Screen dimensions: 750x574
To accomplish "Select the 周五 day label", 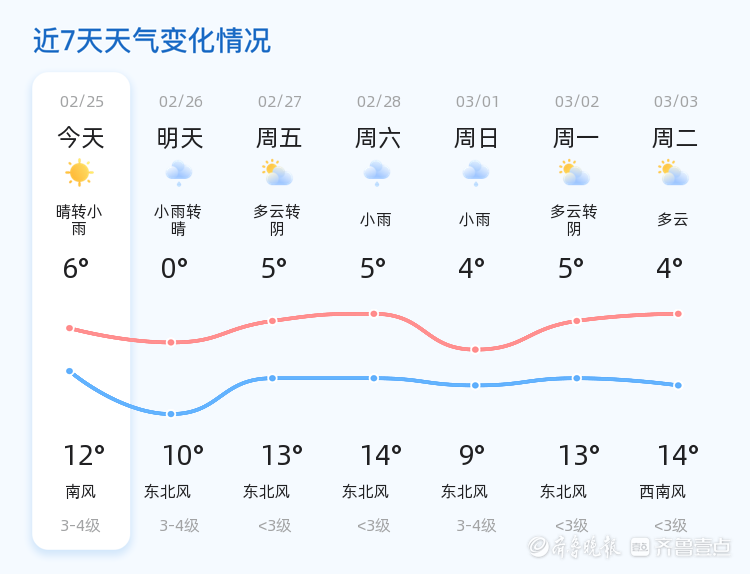I will (x=279, y=138).
